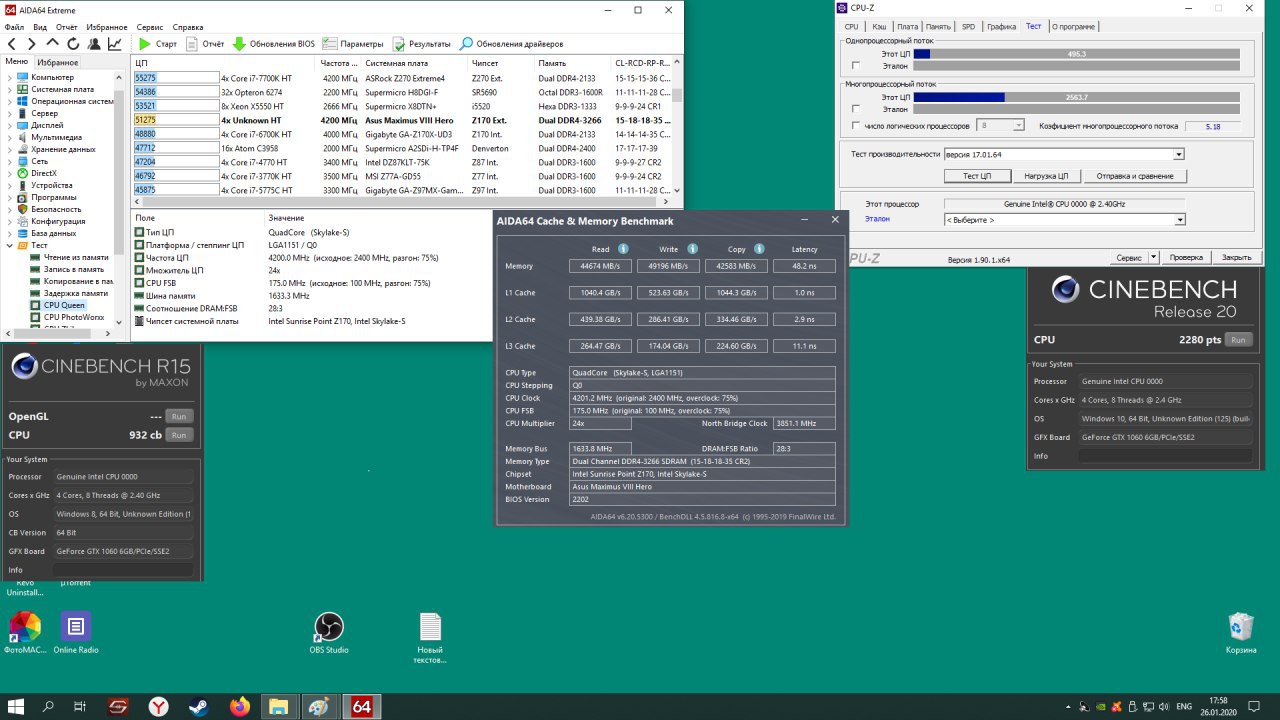
Task: Expand Системная плата tree node
Action: 10,89
